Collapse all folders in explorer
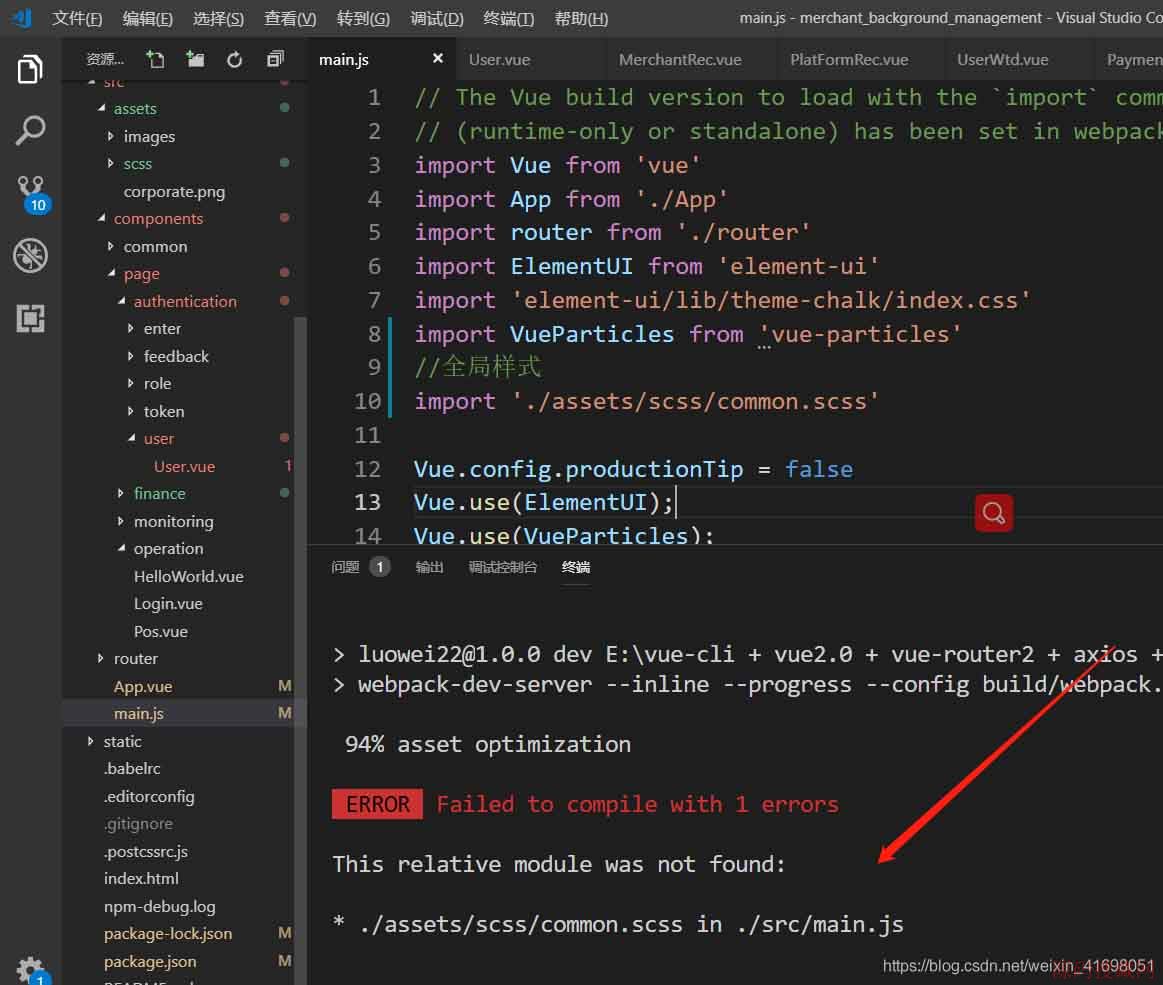Viewport: 1163px width, 985px height. tap(275, 60)
